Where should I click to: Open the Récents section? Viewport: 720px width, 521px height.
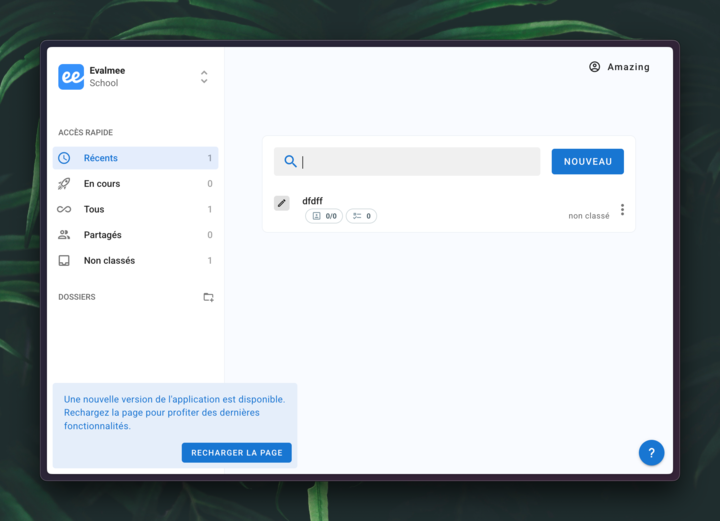pyautogui.click(x=135, y=158)
